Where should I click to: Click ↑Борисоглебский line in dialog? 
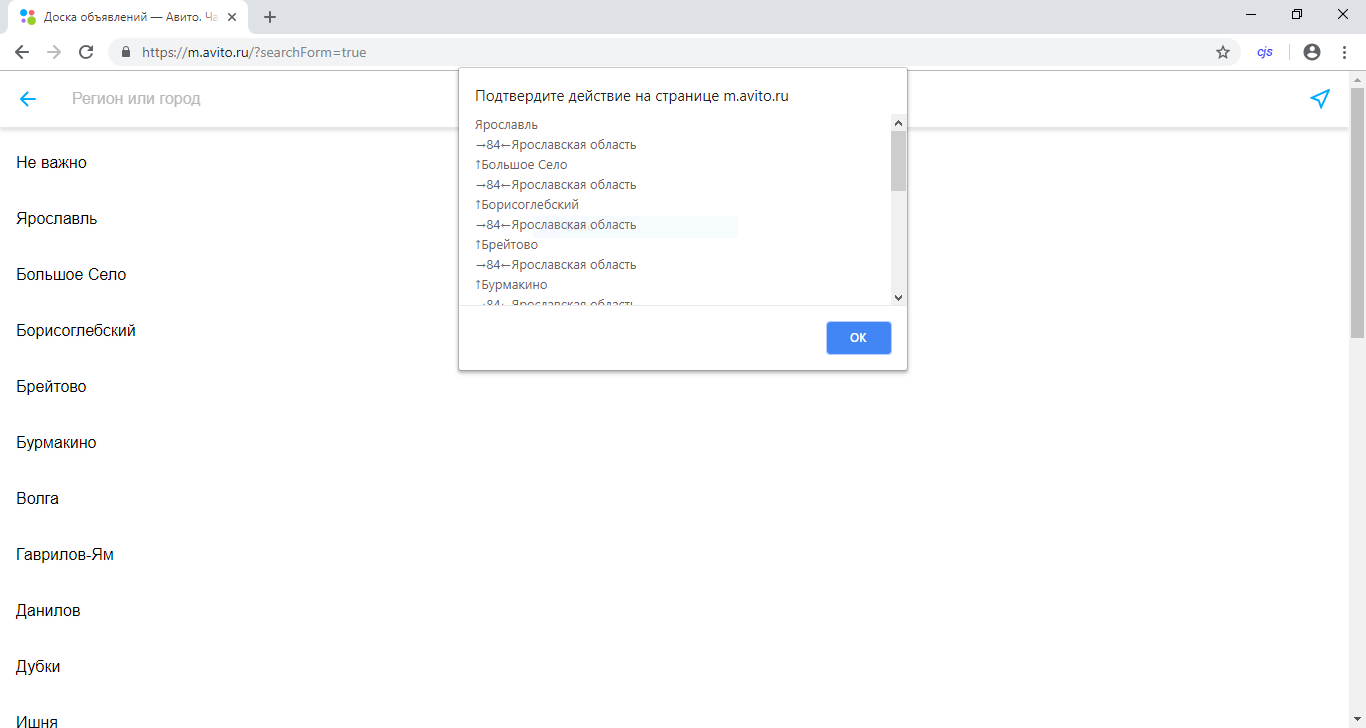point(527,205)
